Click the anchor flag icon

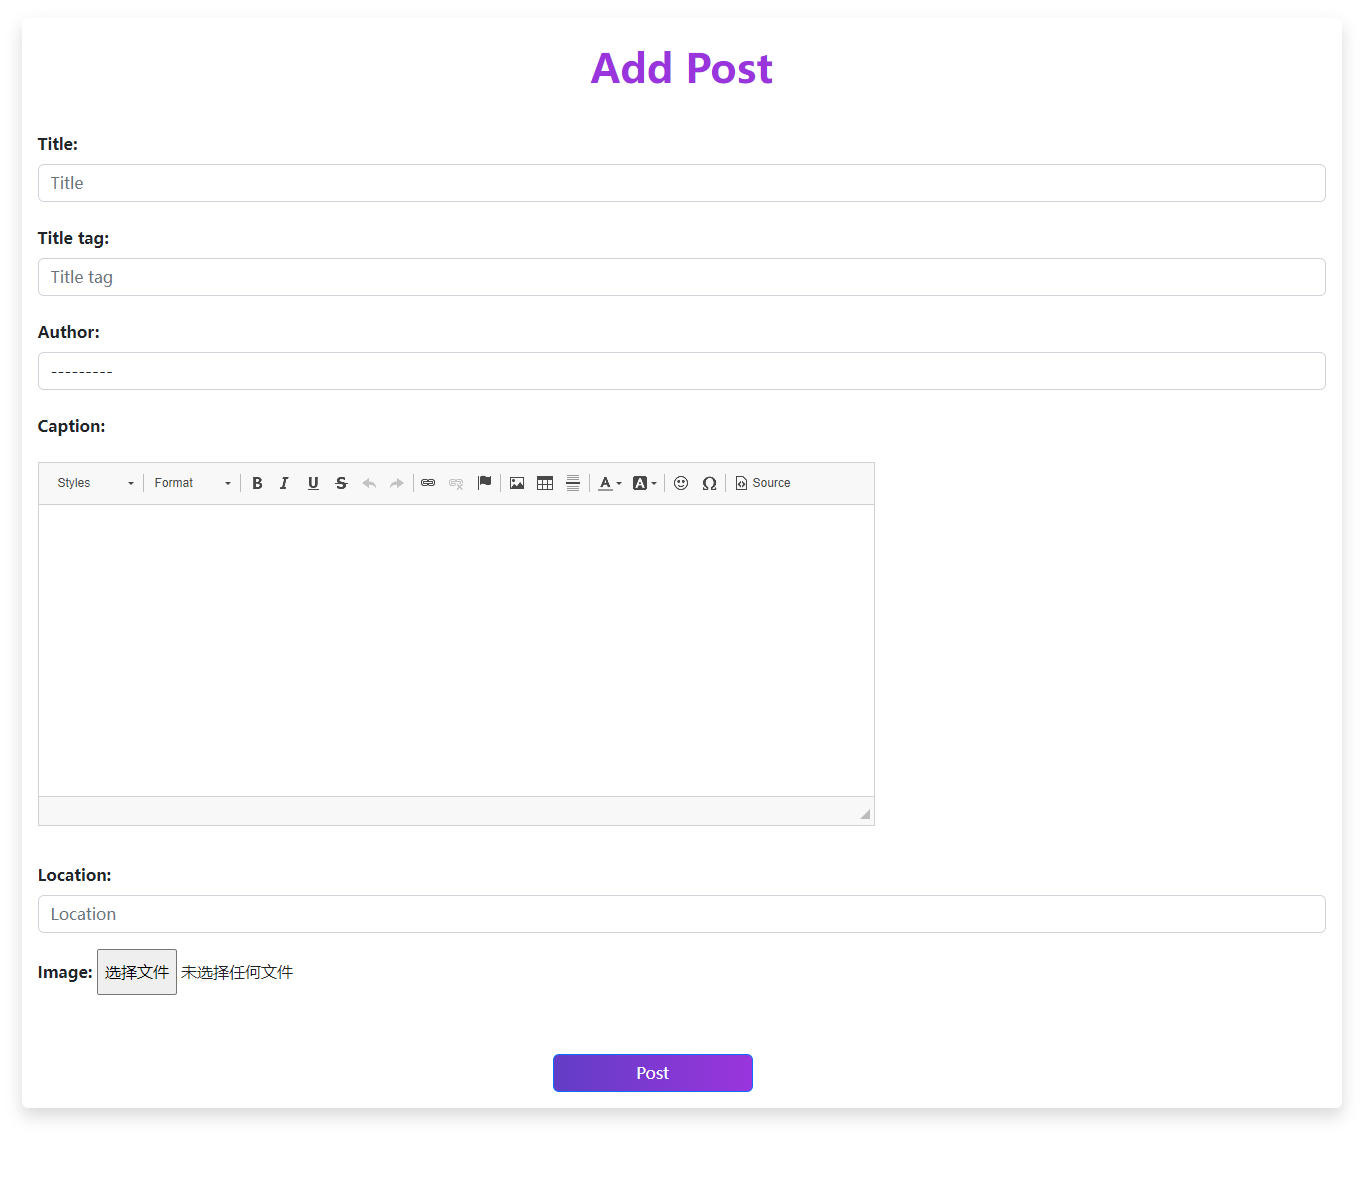coord(485,483)
